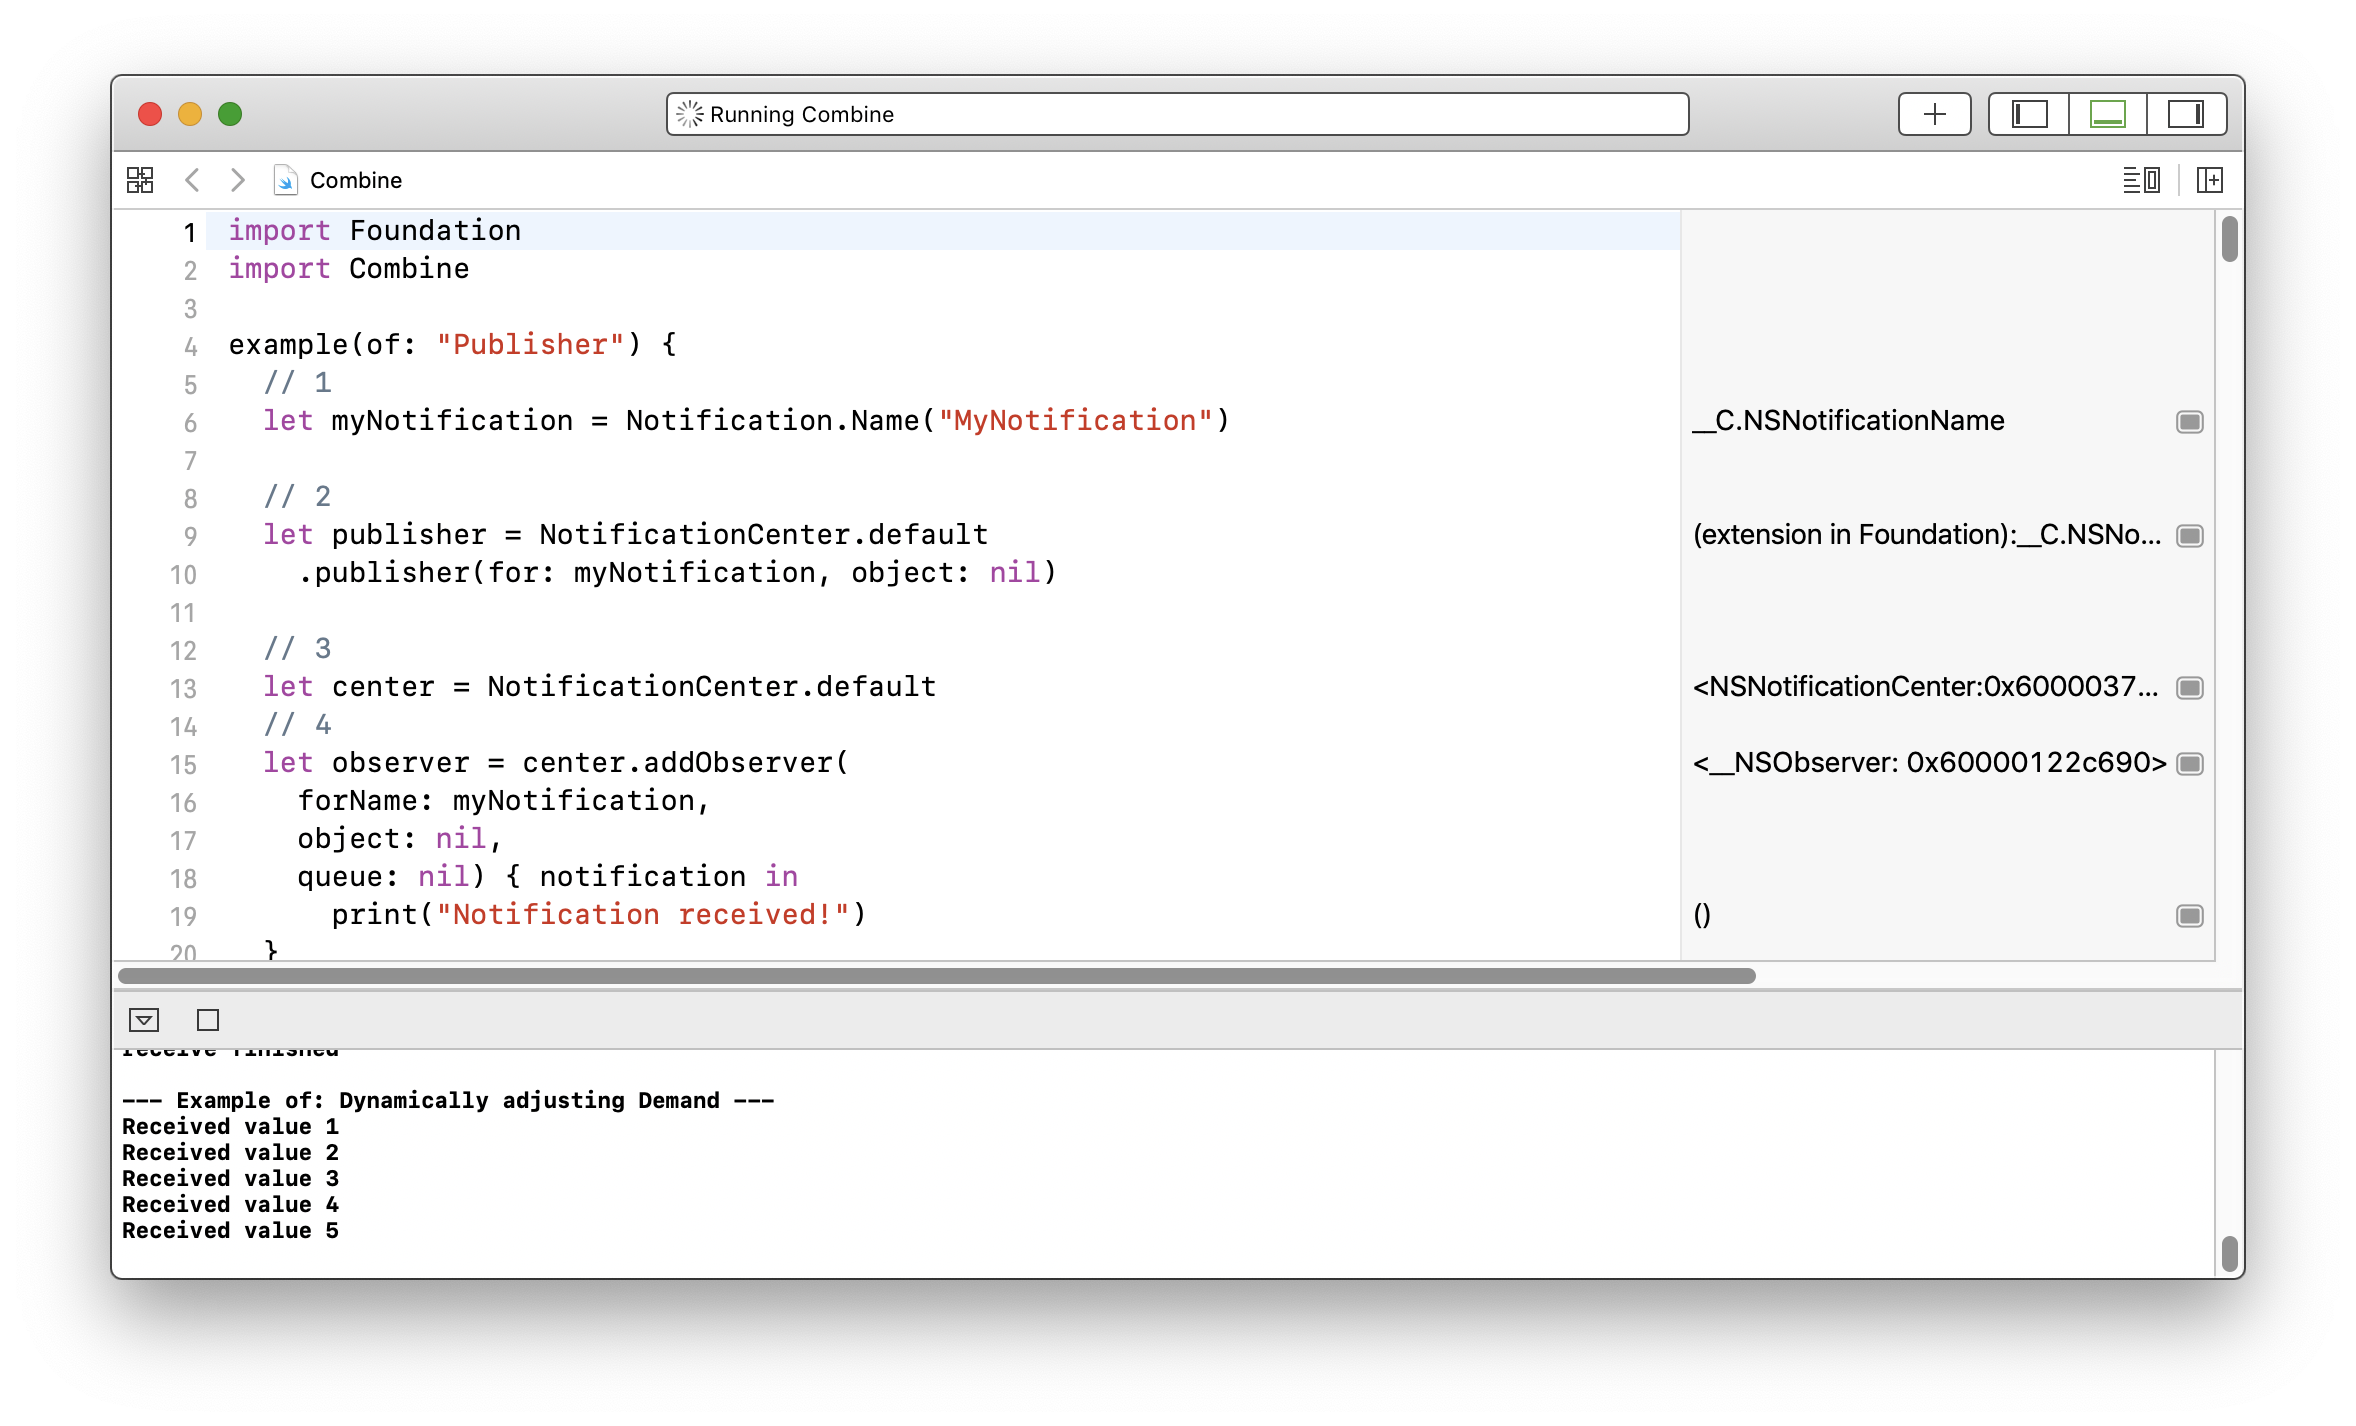Image resolution: width=2356 pixels, height=1426 pixels.
Task: Click the center.addObserver( code line
Action: (x=556, y=763)
